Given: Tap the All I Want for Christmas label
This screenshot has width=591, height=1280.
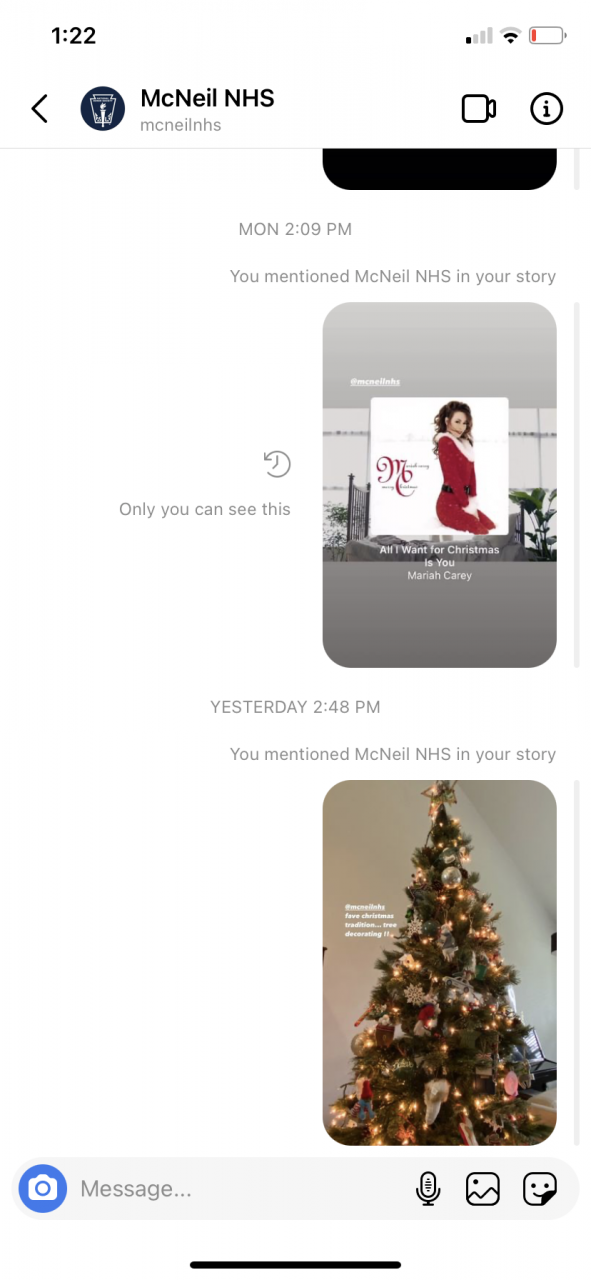Looking at the screenshot, I should pos(439,556).
